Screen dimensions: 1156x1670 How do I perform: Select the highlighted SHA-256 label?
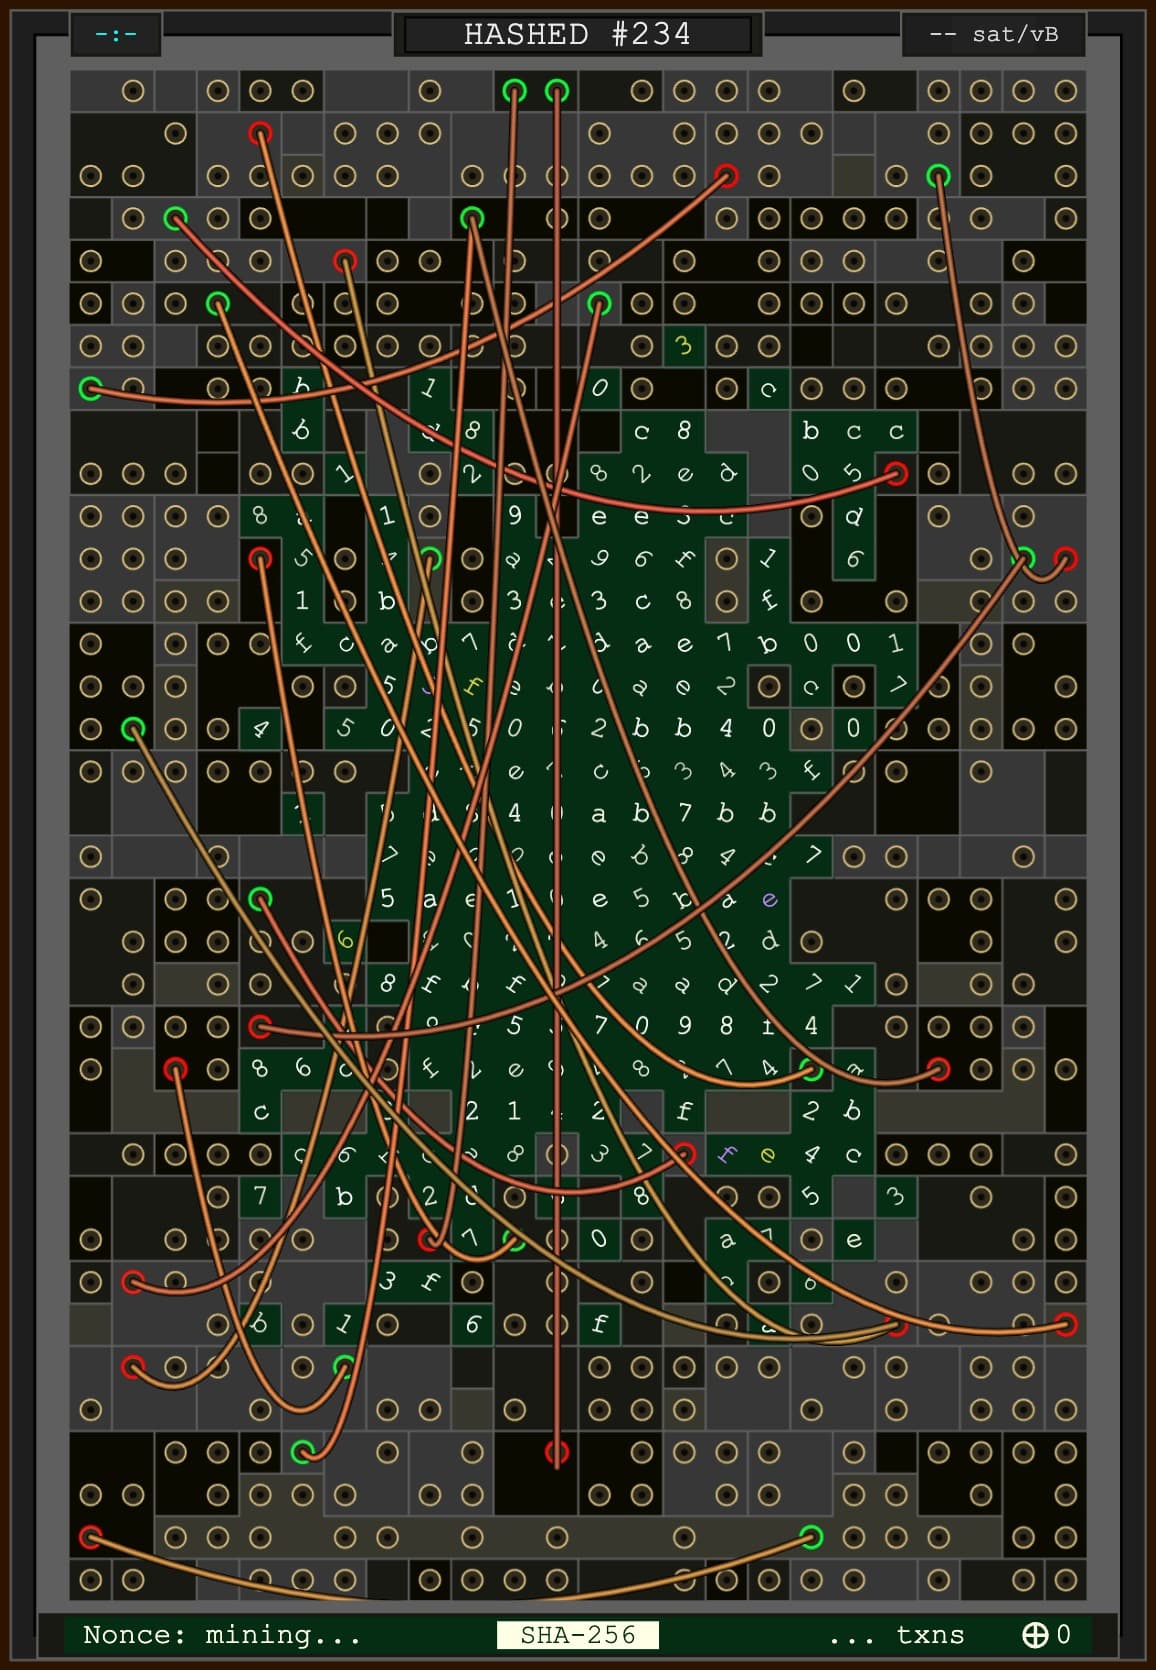[577, 1634]
